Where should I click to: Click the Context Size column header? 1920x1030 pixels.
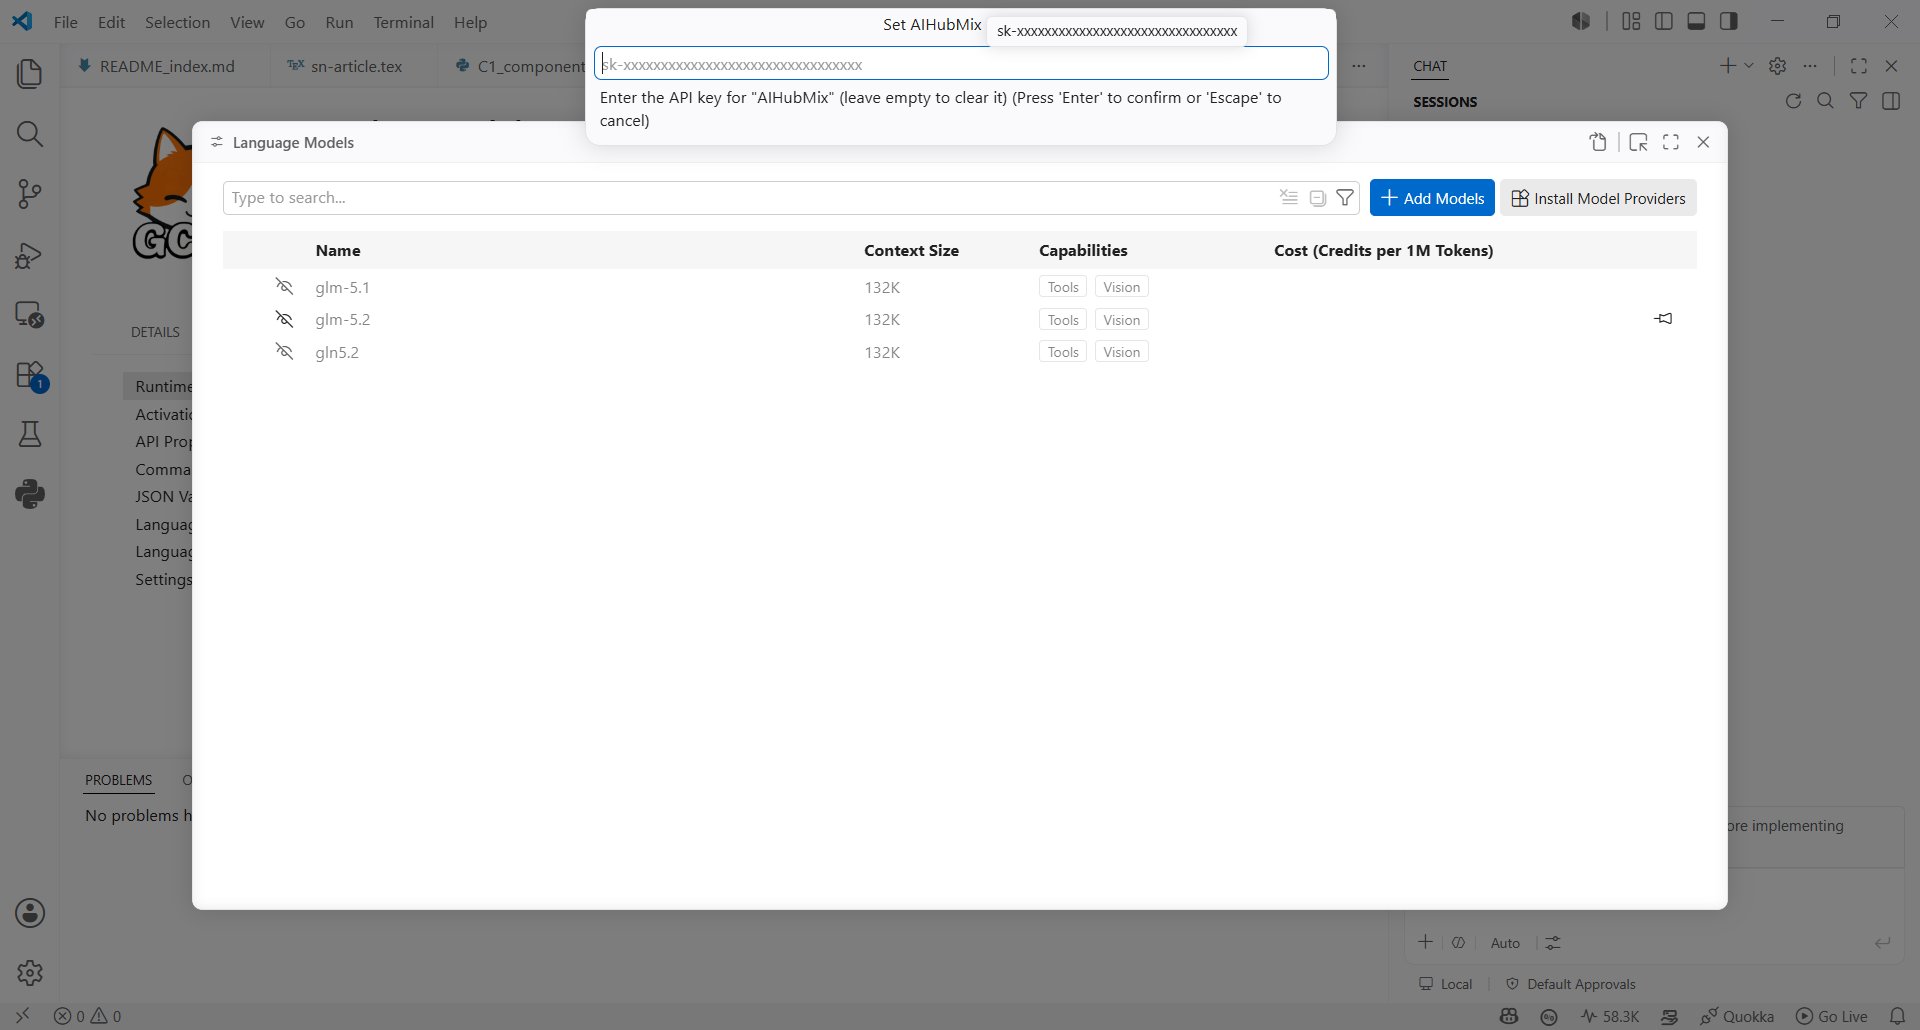[x=911, y=250]
